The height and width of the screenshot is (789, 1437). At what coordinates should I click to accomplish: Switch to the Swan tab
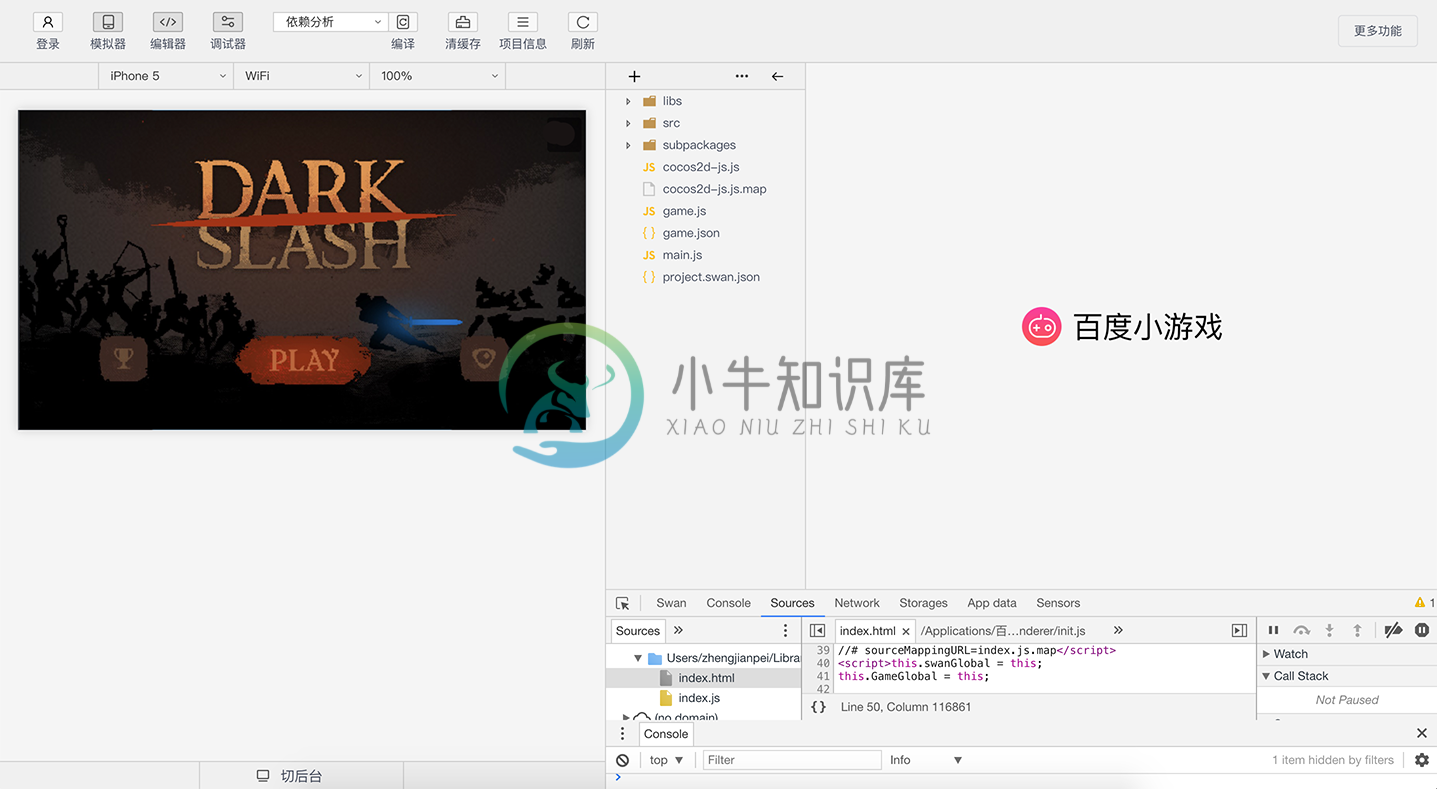pos(671,603)
